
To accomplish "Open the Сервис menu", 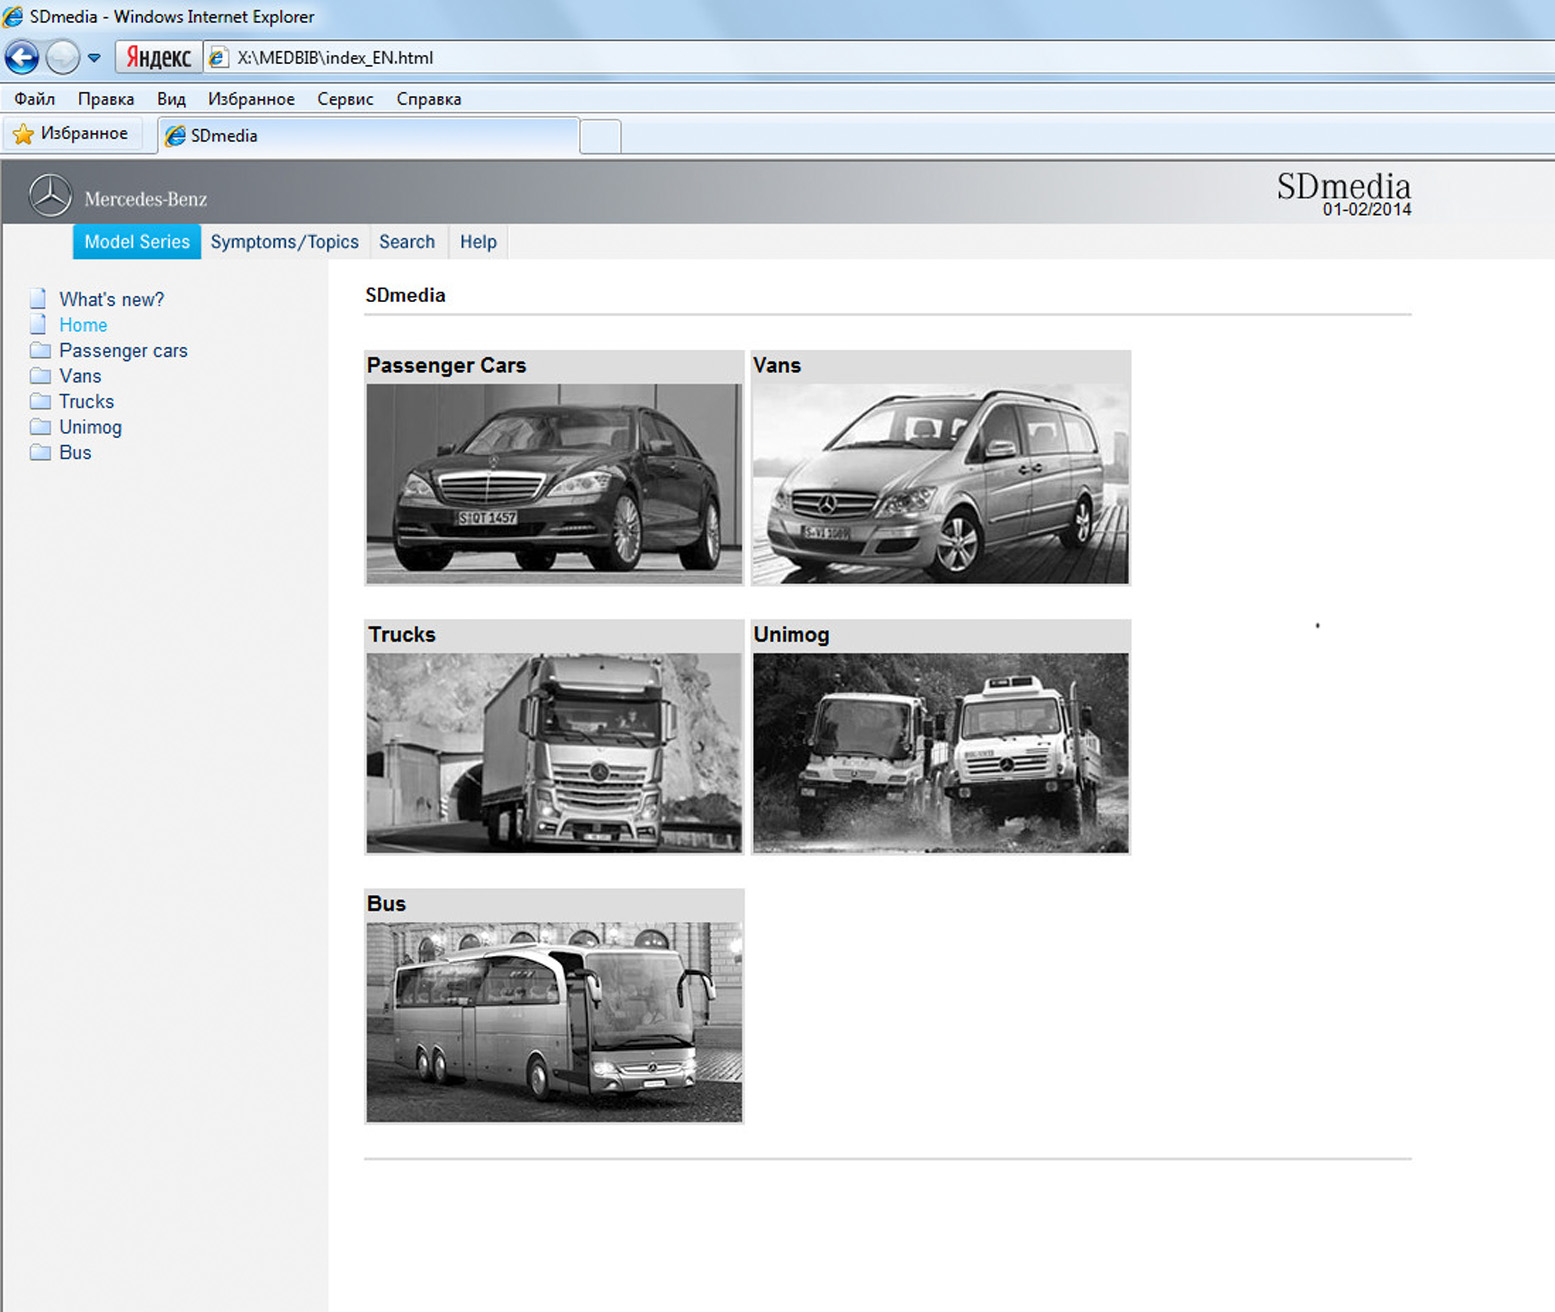I will click(x=345, y=99).
